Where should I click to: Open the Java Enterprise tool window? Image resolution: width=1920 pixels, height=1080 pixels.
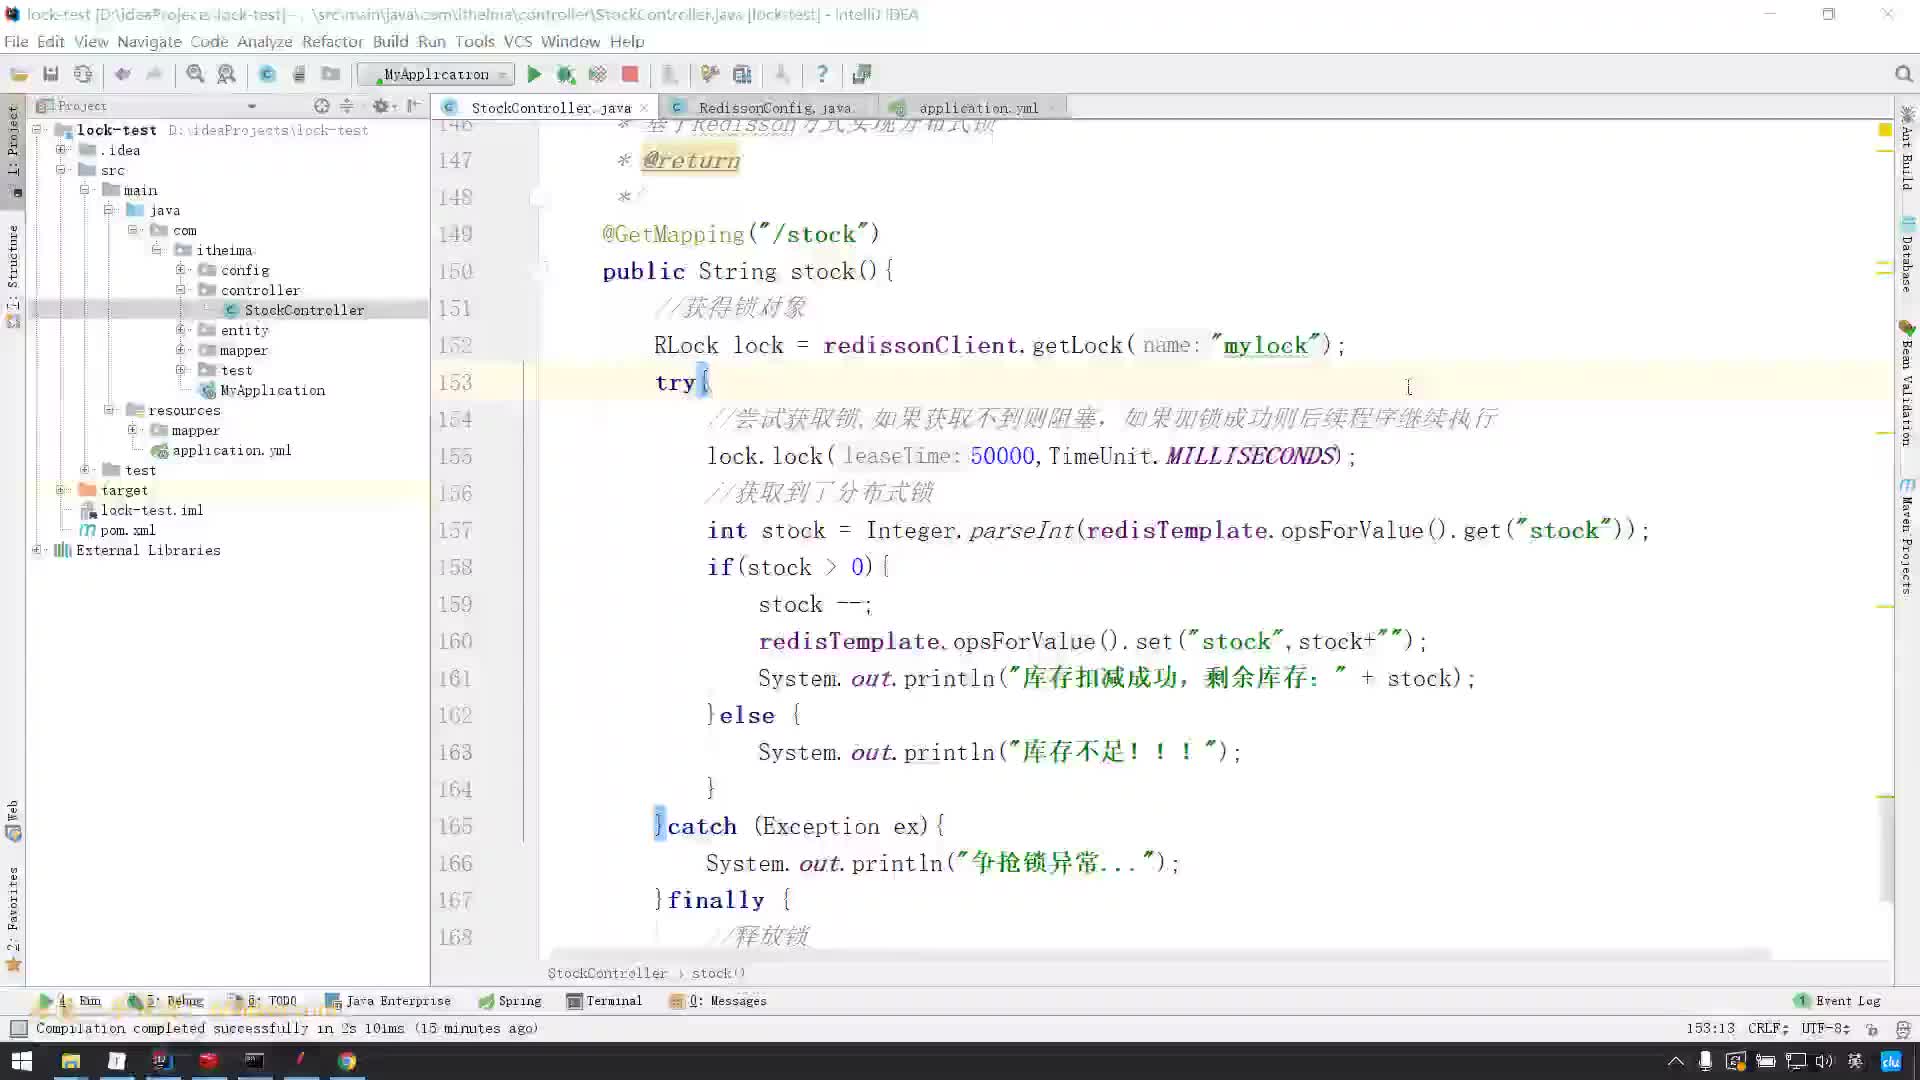[x=388, y=1001]
